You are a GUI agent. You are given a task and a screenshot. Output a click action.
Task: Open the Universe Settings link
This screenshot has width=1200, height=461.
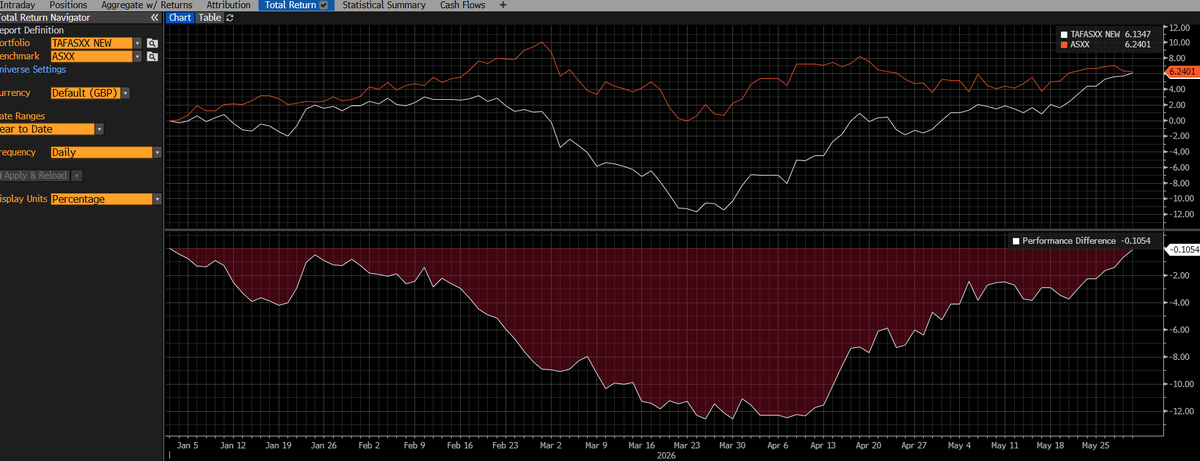pos(32,70)
